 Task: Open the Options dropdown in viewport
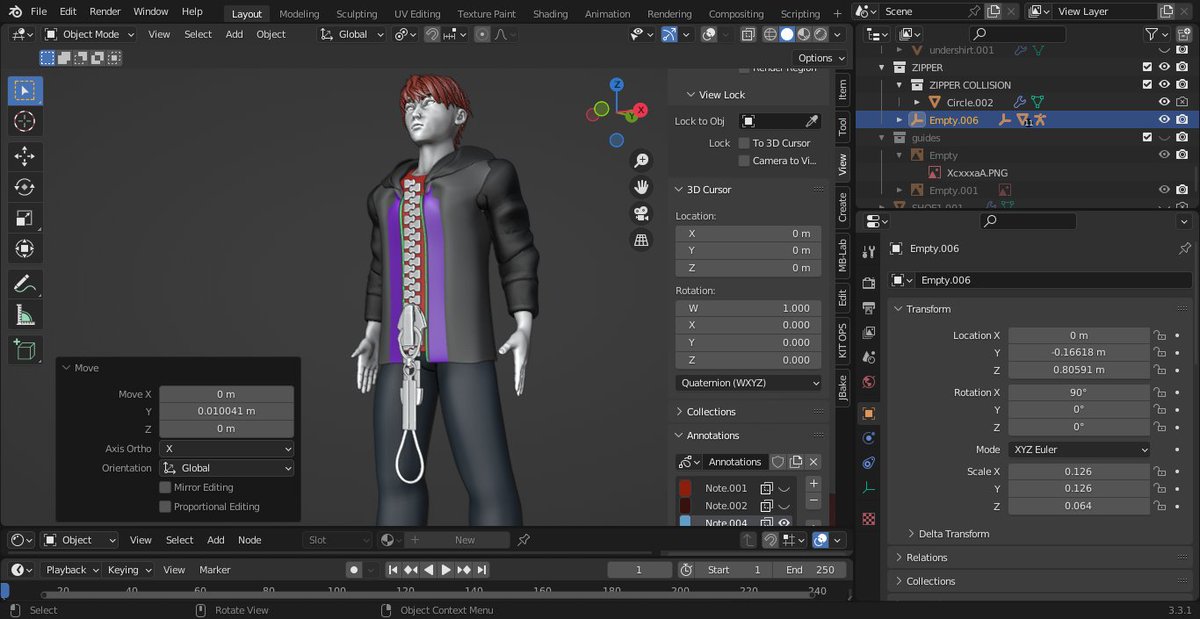[x=820, y=58]
